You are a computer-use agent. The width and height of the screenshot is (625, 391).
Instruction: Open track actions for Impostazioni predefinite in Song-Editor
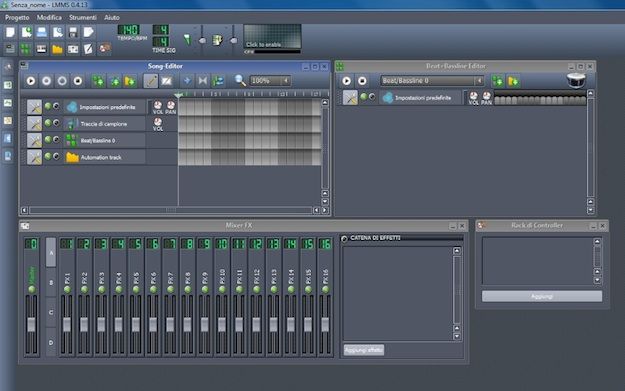click(x=34, y=107)
